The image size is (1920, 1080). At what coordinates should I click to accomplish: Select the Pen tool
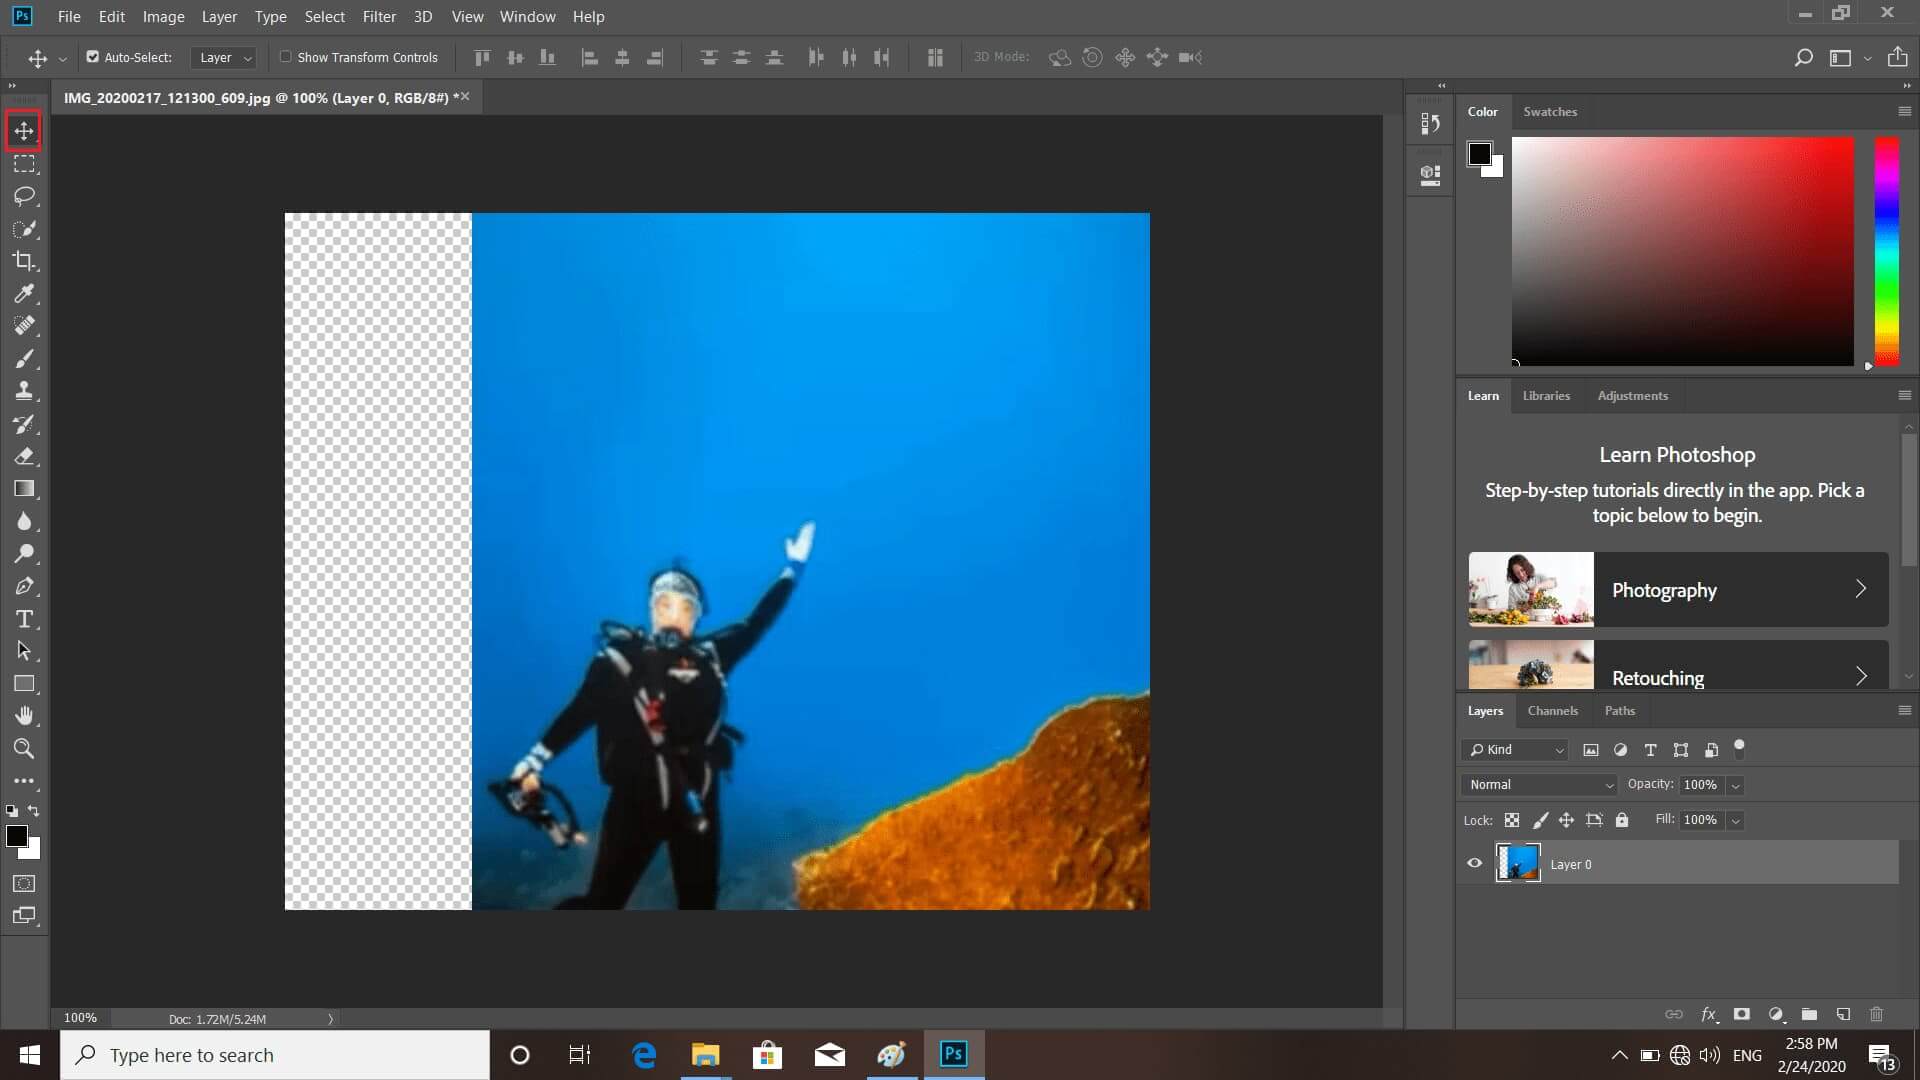tap(24, 586)
